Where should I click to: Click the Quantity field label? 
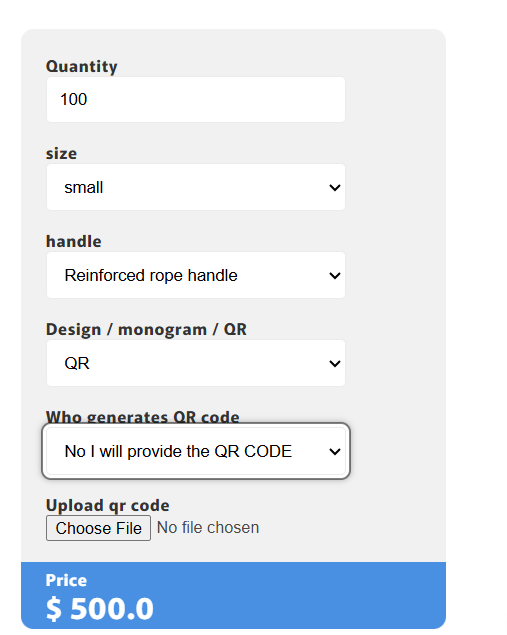pyautogui.click(x=81, y=66)
